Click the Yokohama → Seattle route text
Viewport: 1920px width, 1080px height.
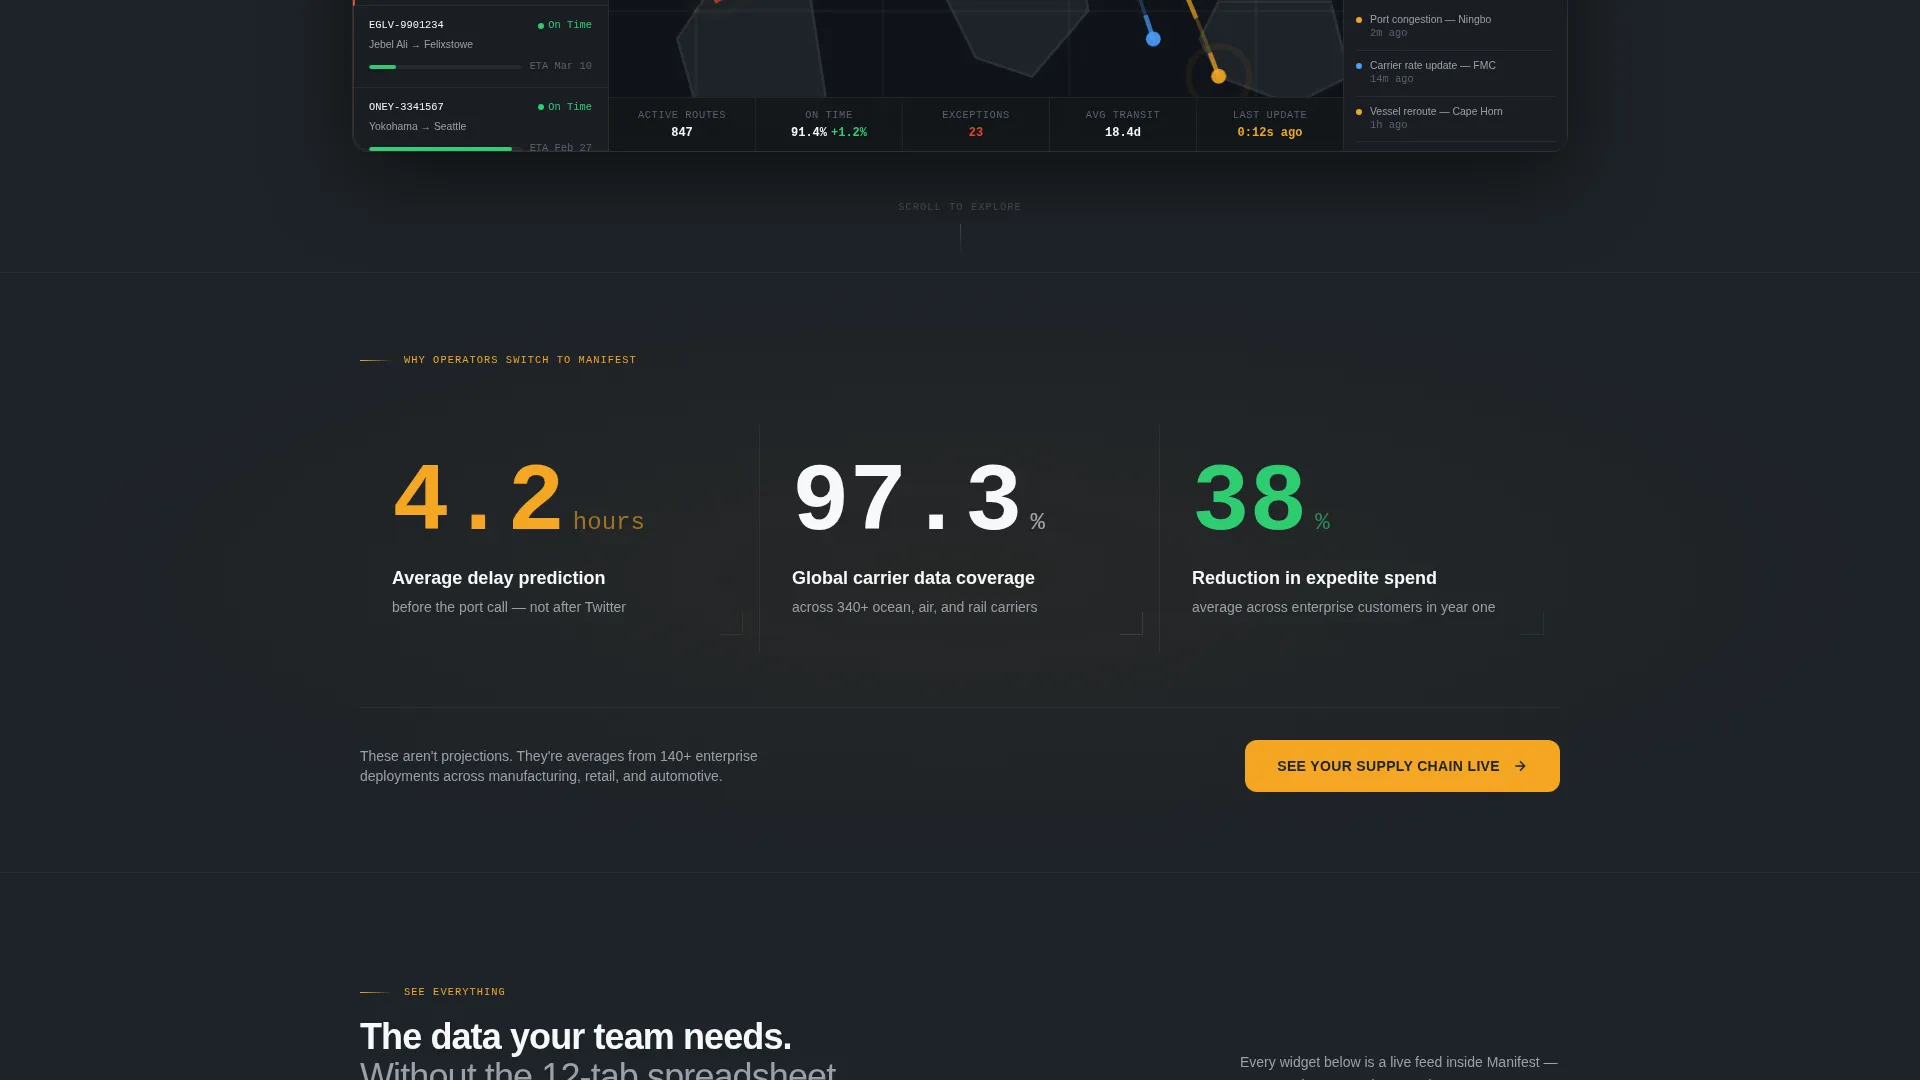click(417, 126)
